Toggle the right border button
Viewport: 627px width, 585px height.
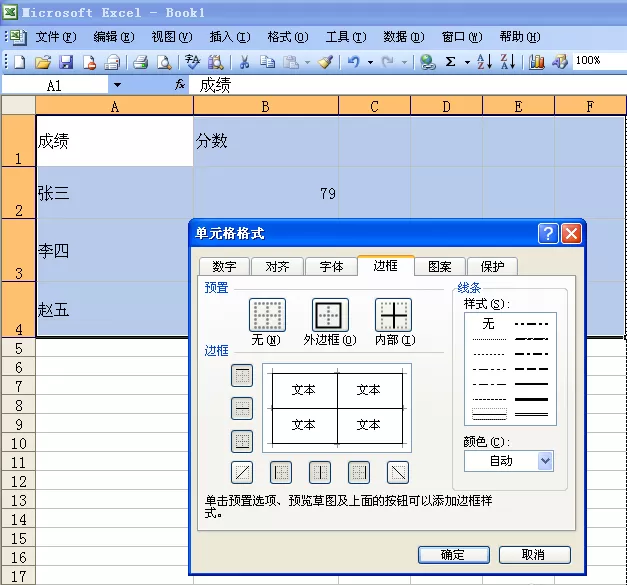[x=359, y=472]
